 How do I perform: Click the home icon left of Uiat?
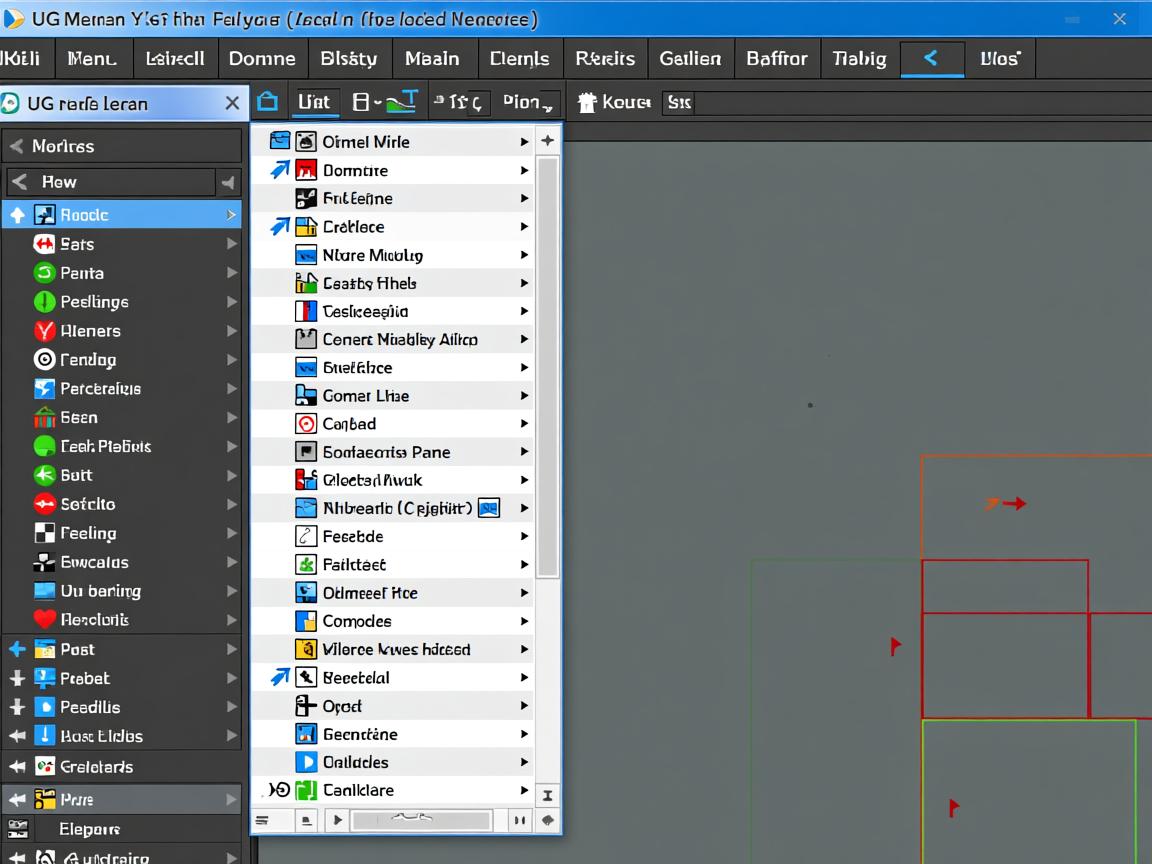tap(267, 102)
